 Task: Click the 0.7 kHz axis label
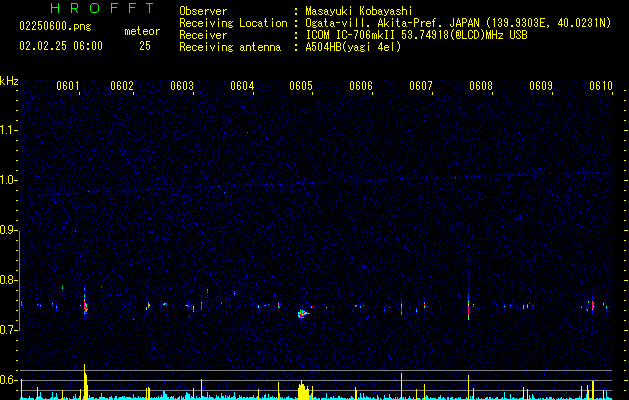click(8, 330)
